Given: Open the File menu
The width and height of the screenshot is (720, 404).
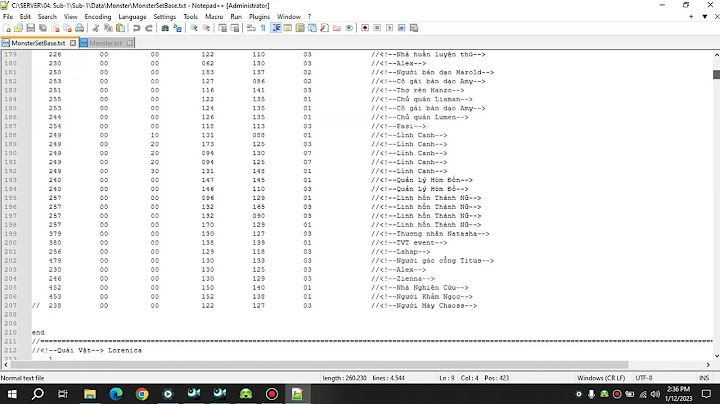Looking at the screenshot, I should 8,17.
